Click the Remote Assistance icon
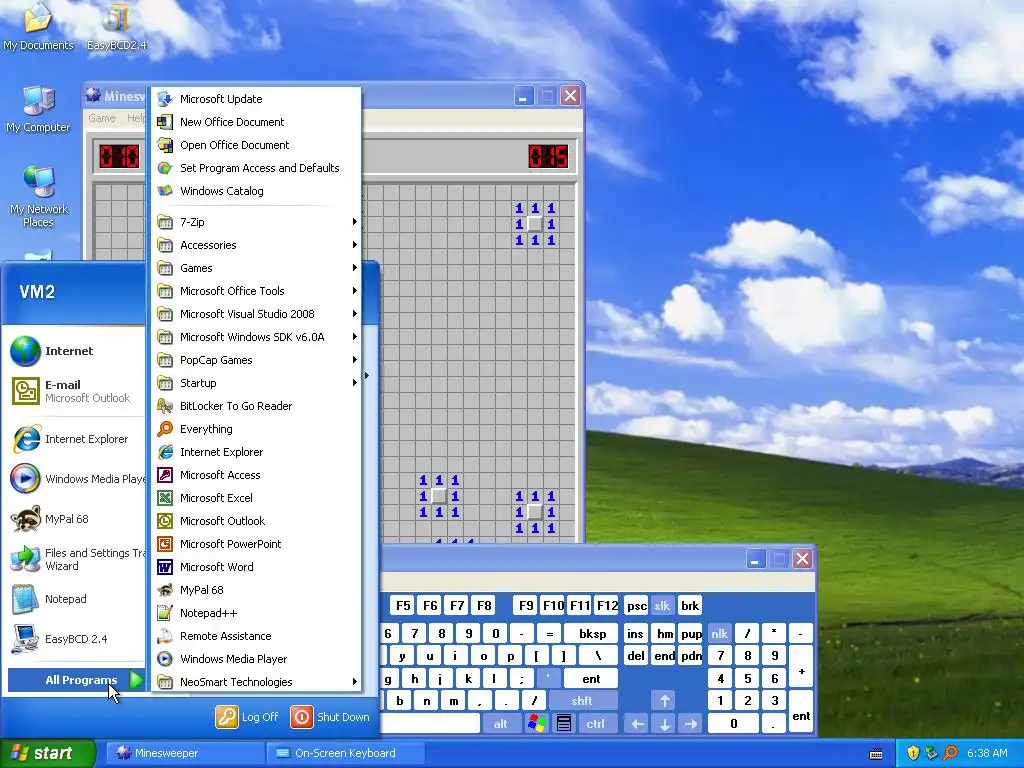Image resolution: width=1024 pixels, height=768 pixels. click(x=165, y=636)
